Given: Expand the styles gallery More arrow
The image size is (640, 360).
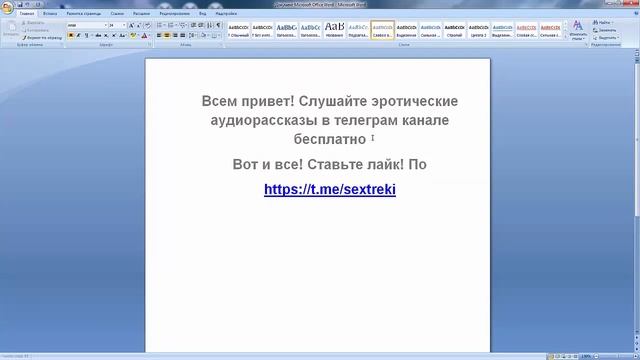Looking at the screenshot, I should click(x=565, y=37).
